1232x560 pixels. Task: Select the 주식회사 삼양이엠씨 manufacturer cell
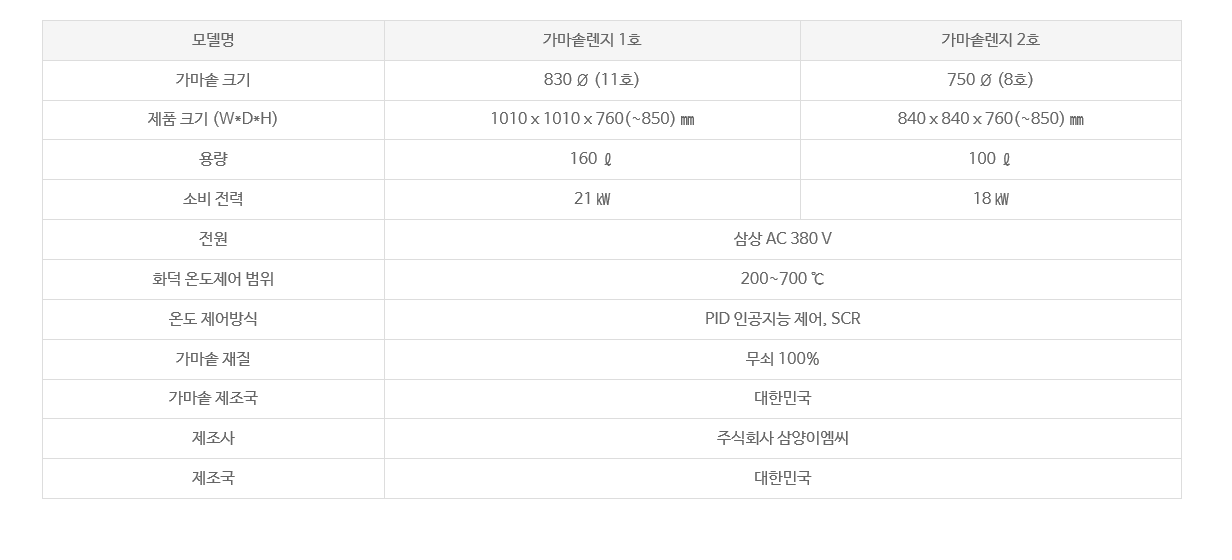(x=783, y=438)
